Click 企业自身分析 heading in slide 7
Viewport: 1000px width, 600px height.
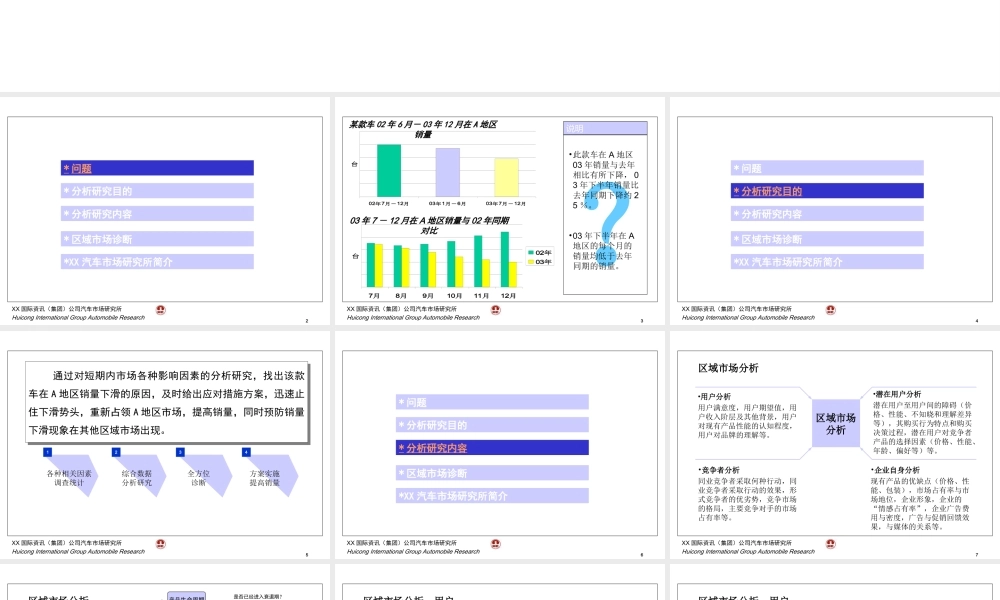coord(895,470)
